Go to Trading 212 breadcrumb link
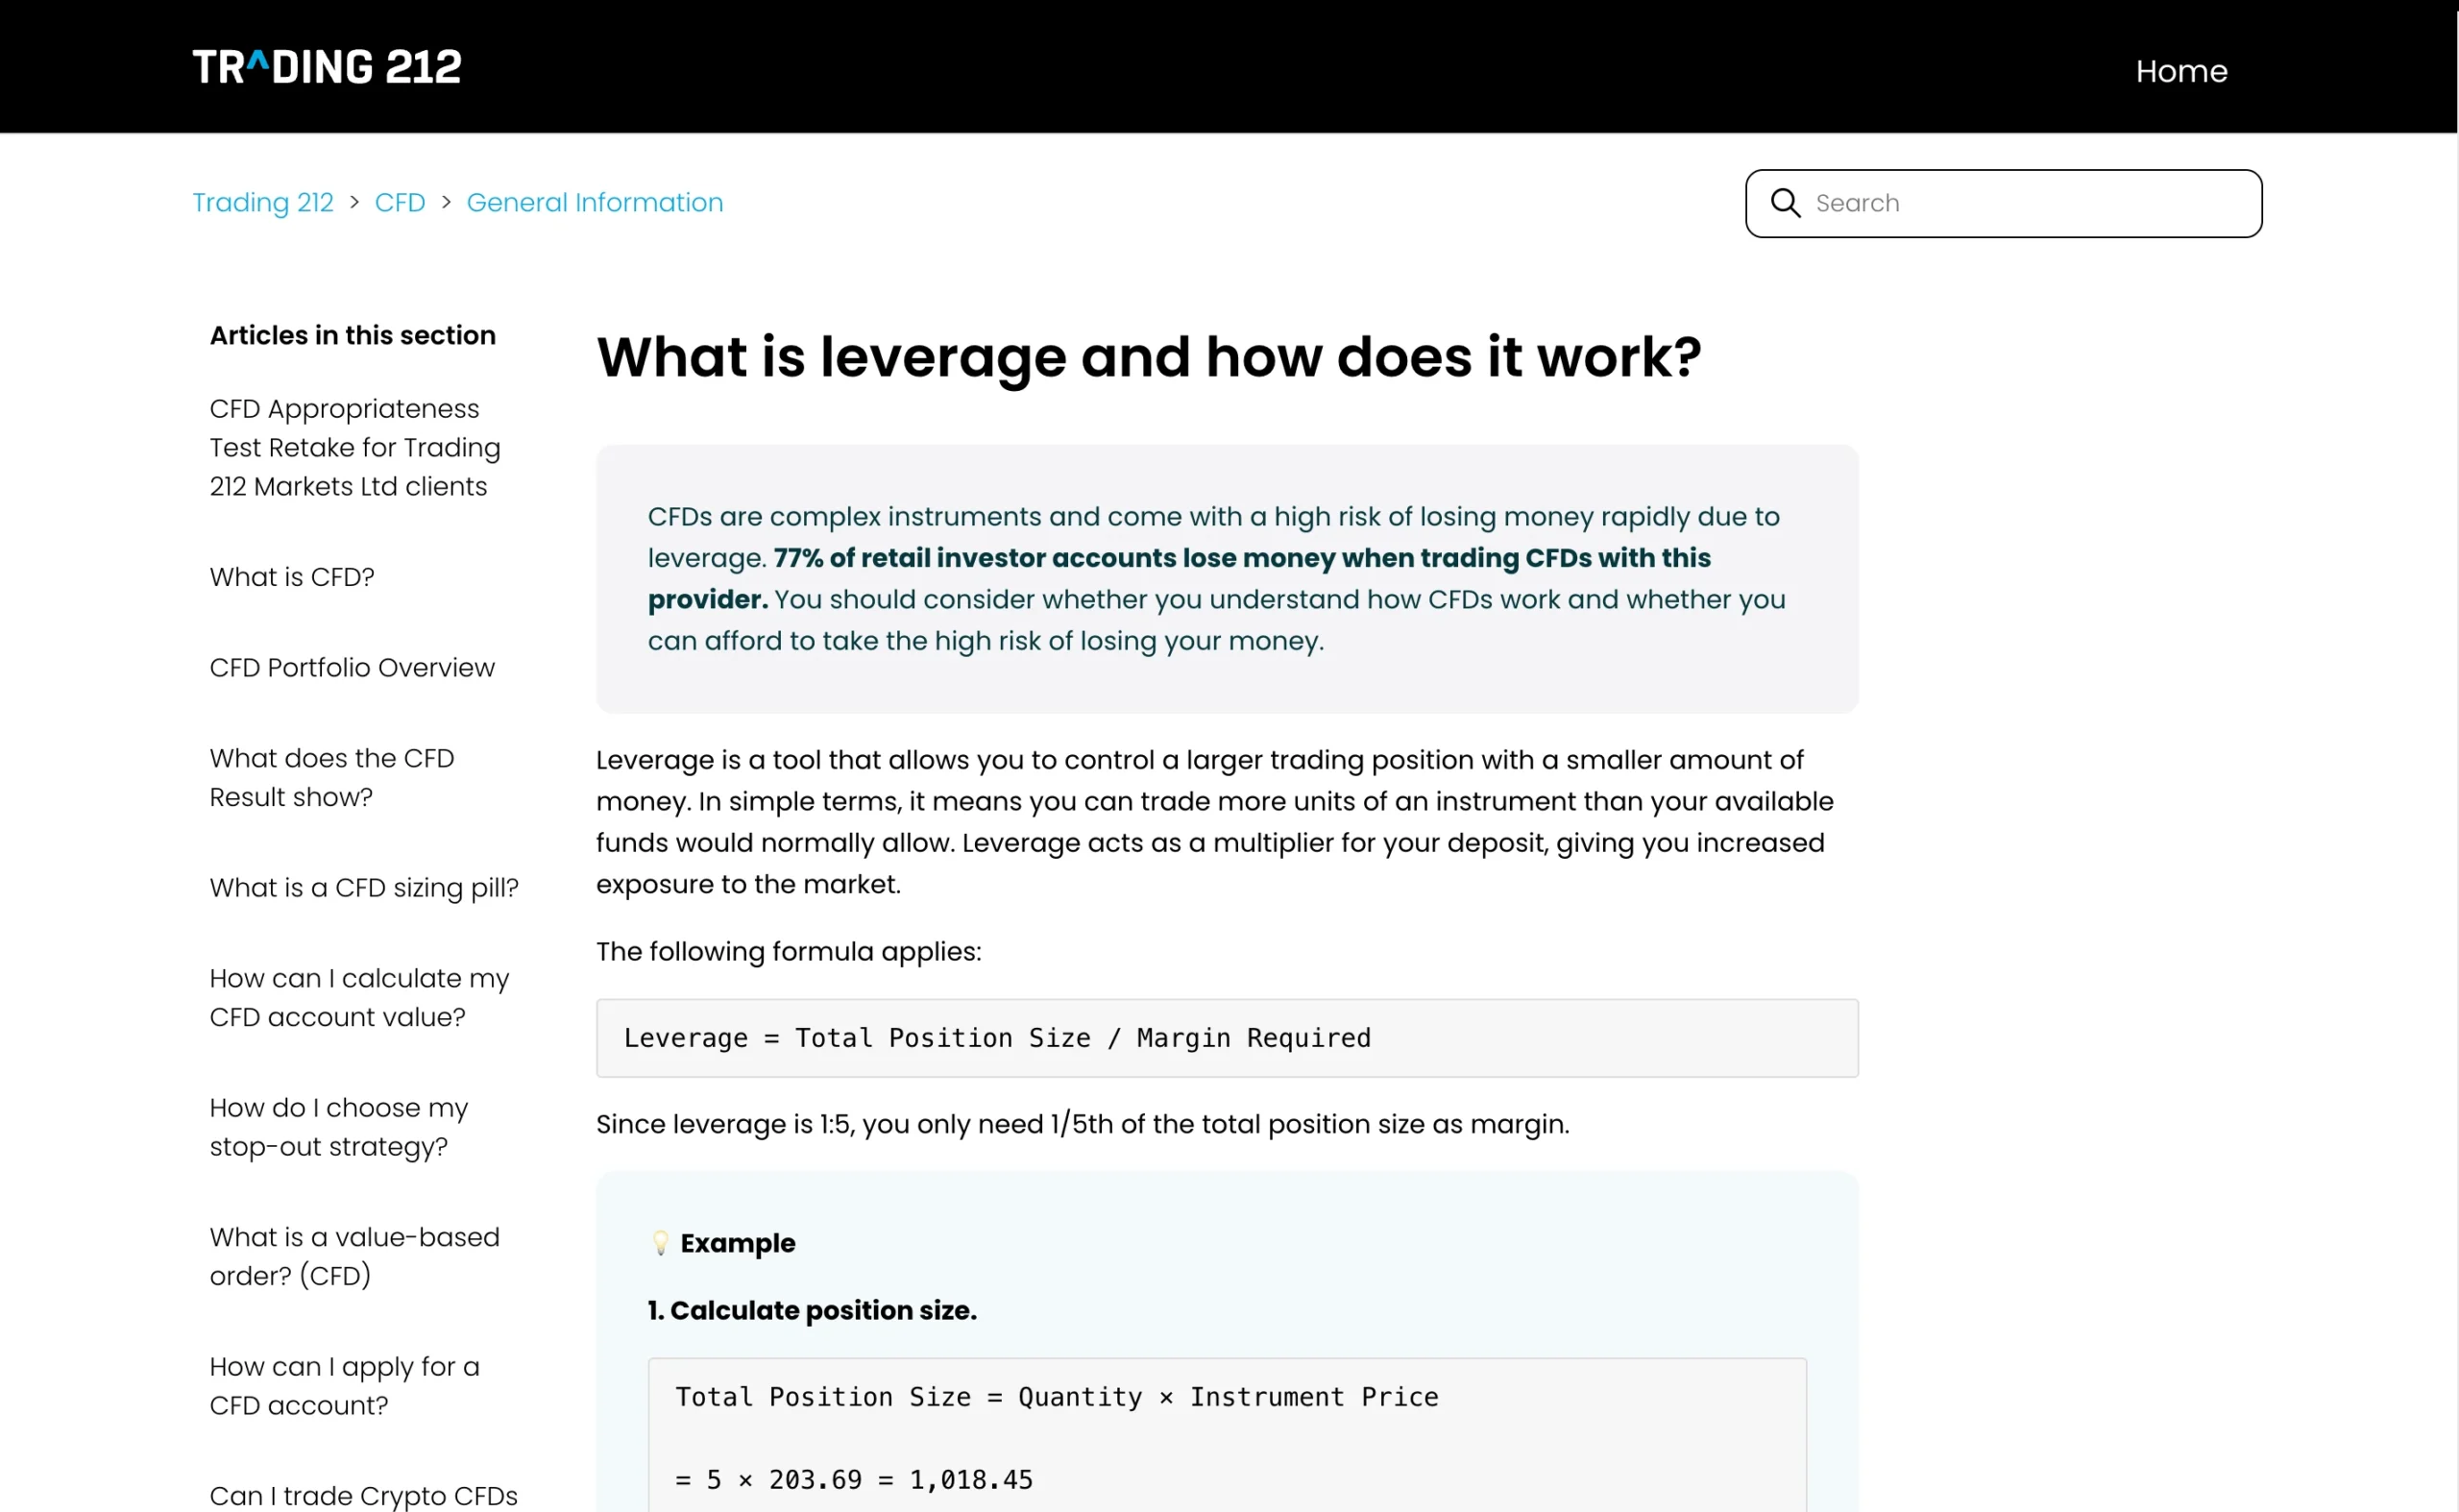Viewport: 2459px width, 1512px height. pos(263,202)
